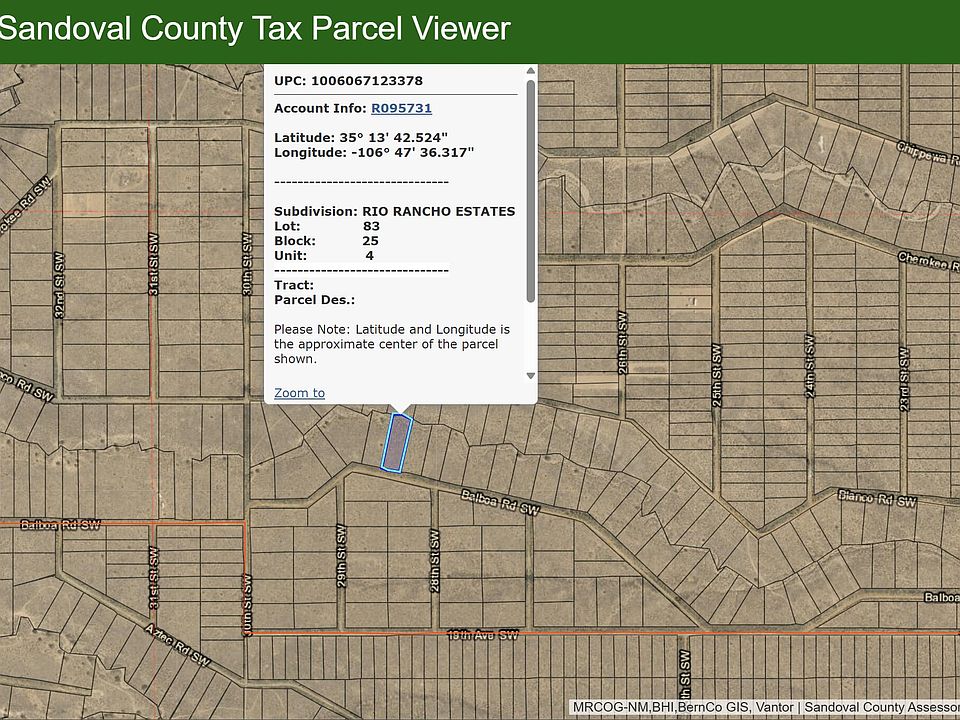Viewport: 960px width, 720px height.
Task: Click the UPC: 1006067123378 text
Action: pos(348,81)
